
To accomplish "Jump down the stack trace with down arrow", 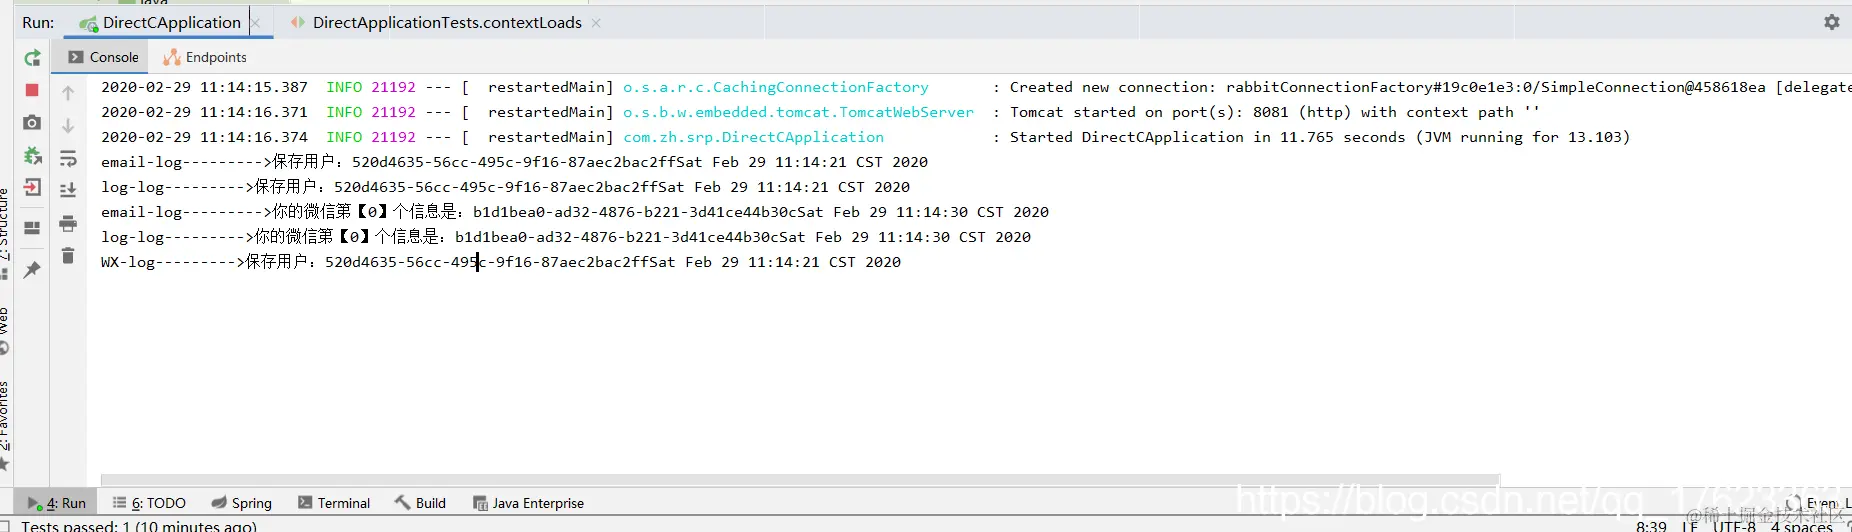I will (x=68, y=125).
